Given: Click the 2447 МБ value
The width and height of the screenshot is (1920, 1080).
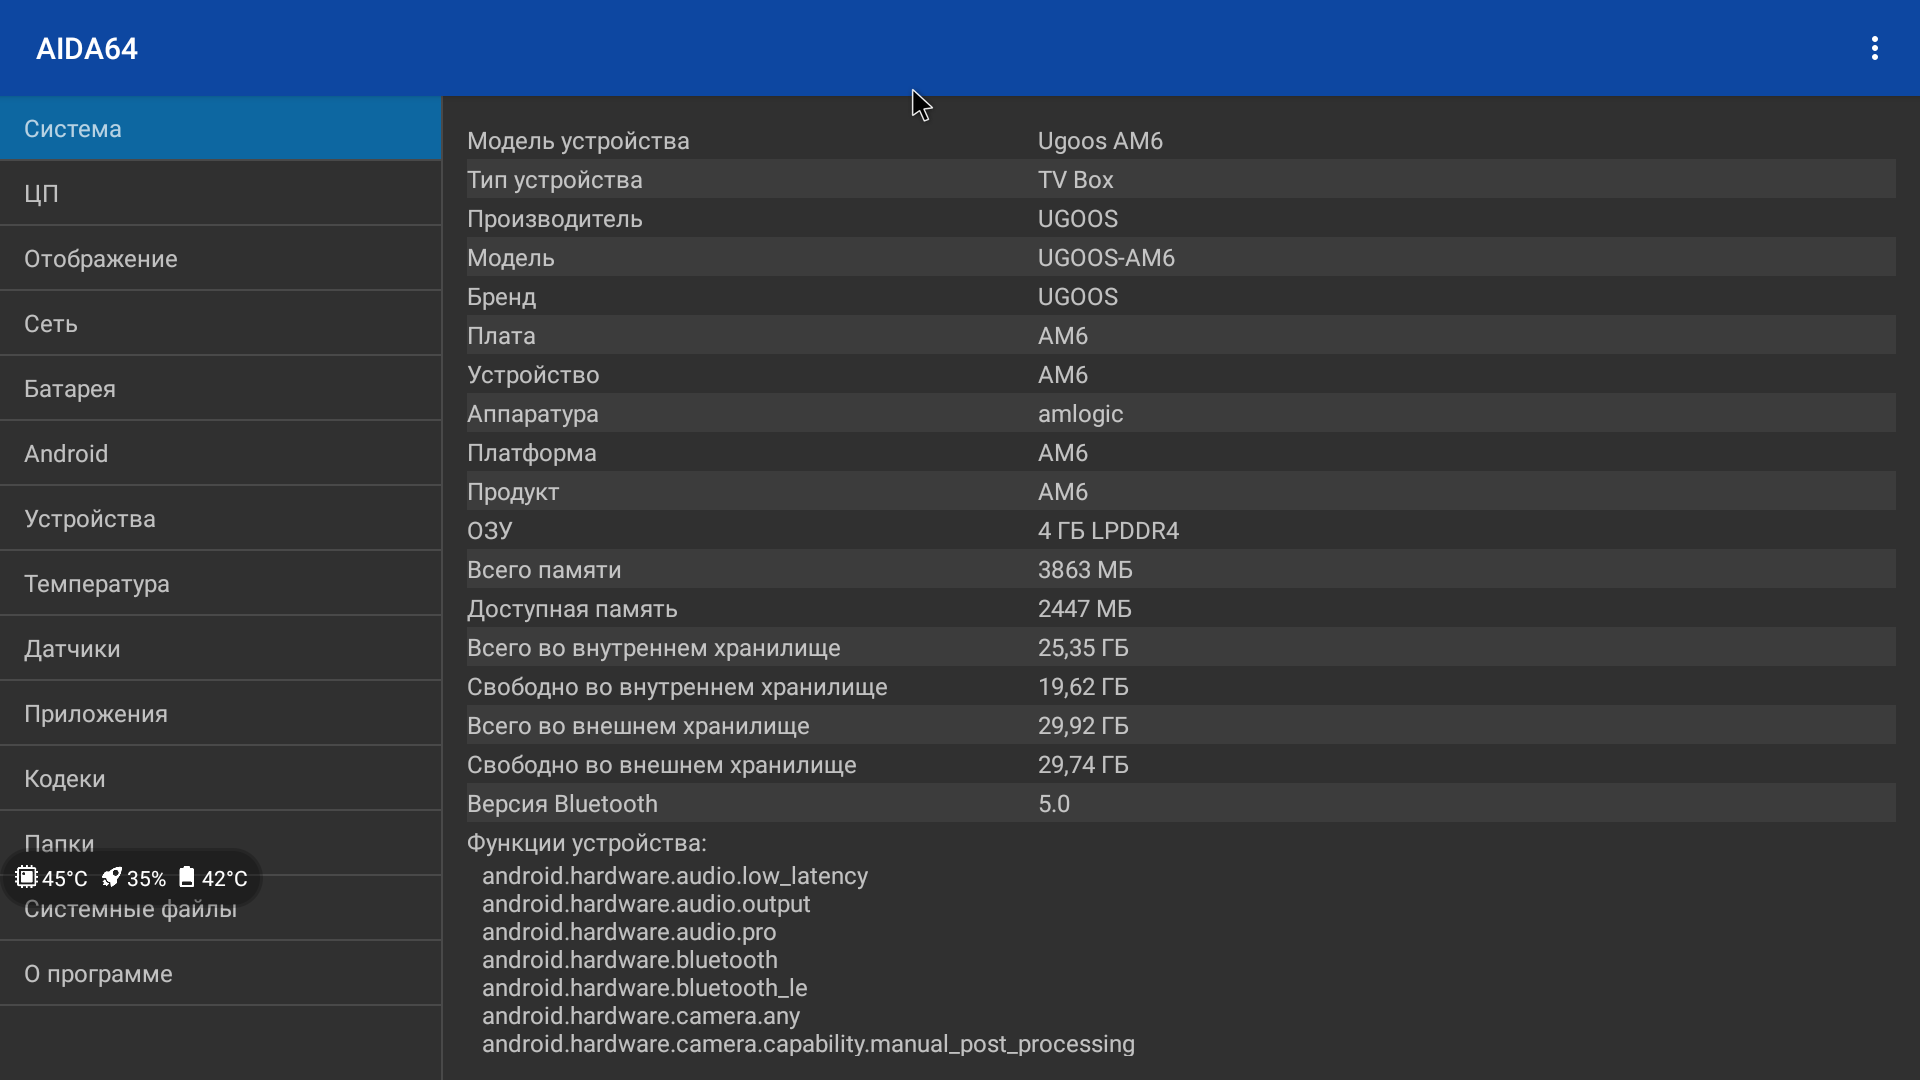Looking at the screenshot, I should (x=1085, y=609).
